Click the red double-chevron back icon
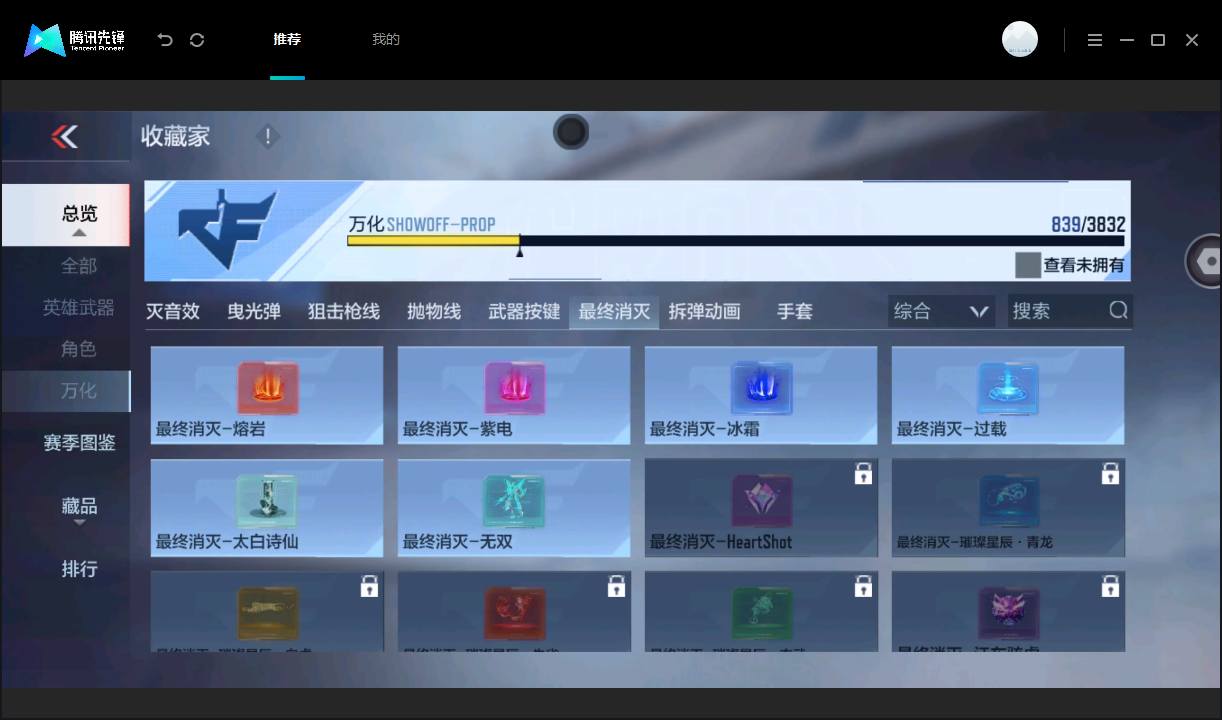Viewport: 1222px width, 720px height. point(65,136)
